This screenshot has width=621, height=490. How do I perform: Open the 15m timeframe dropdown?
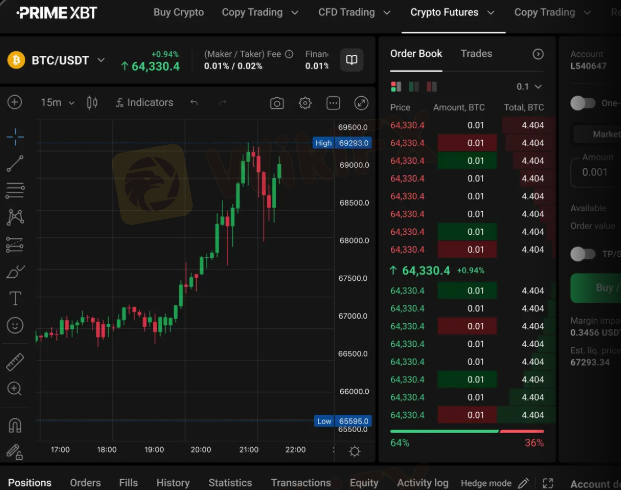[58, 103]
